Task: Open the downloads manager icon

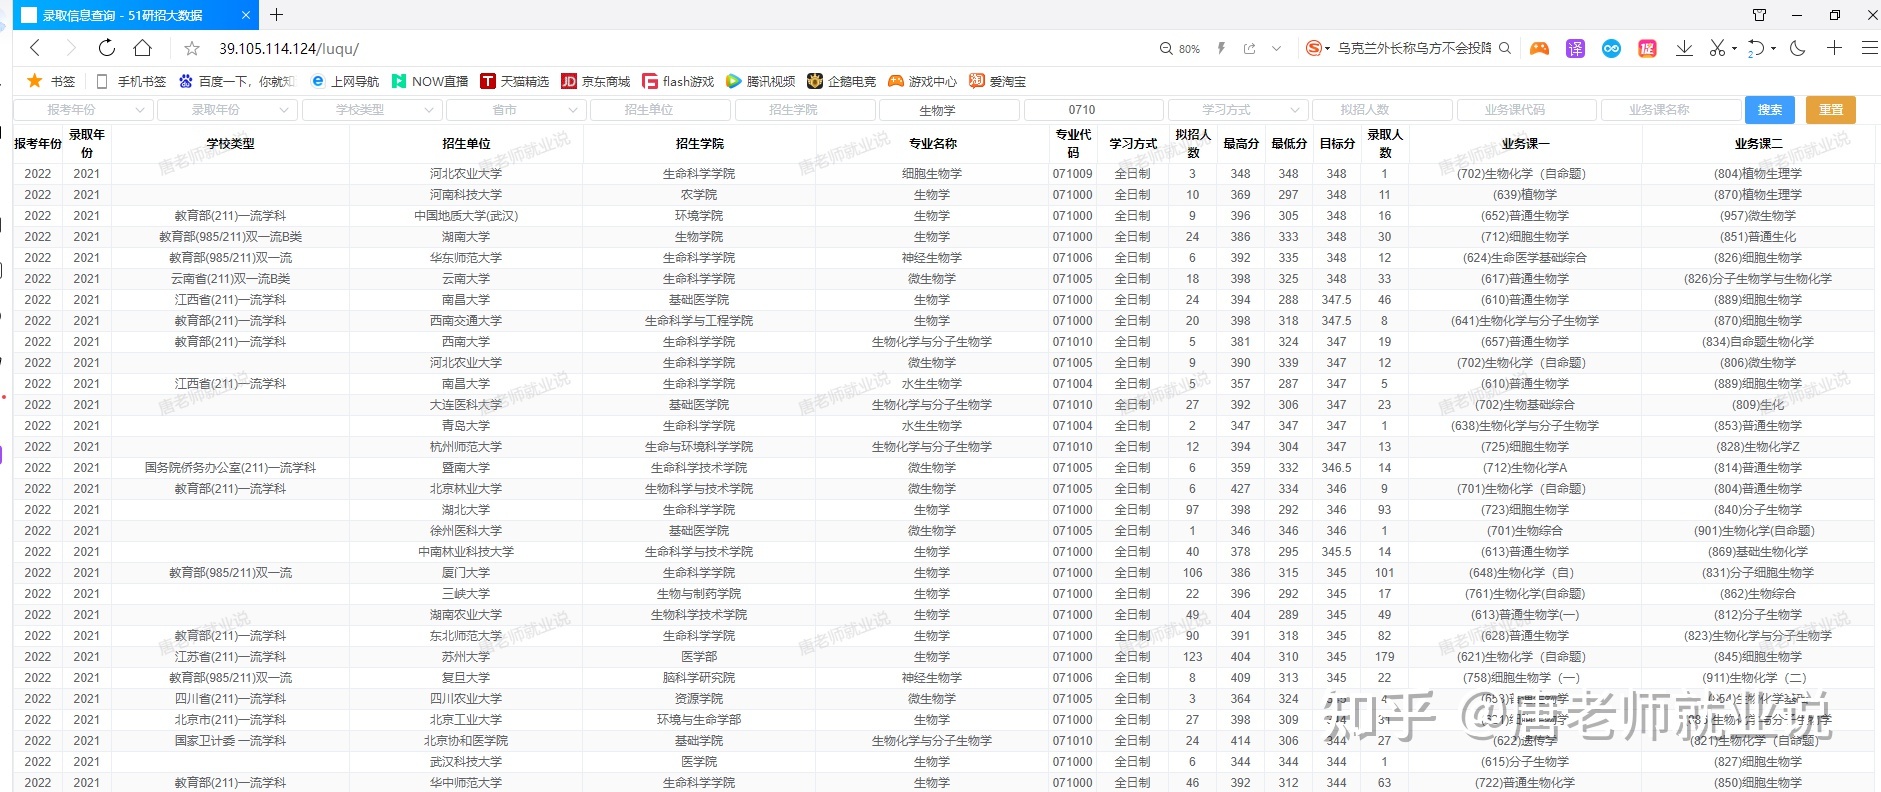Action: pyautogui.click(x=1684, y=48)
